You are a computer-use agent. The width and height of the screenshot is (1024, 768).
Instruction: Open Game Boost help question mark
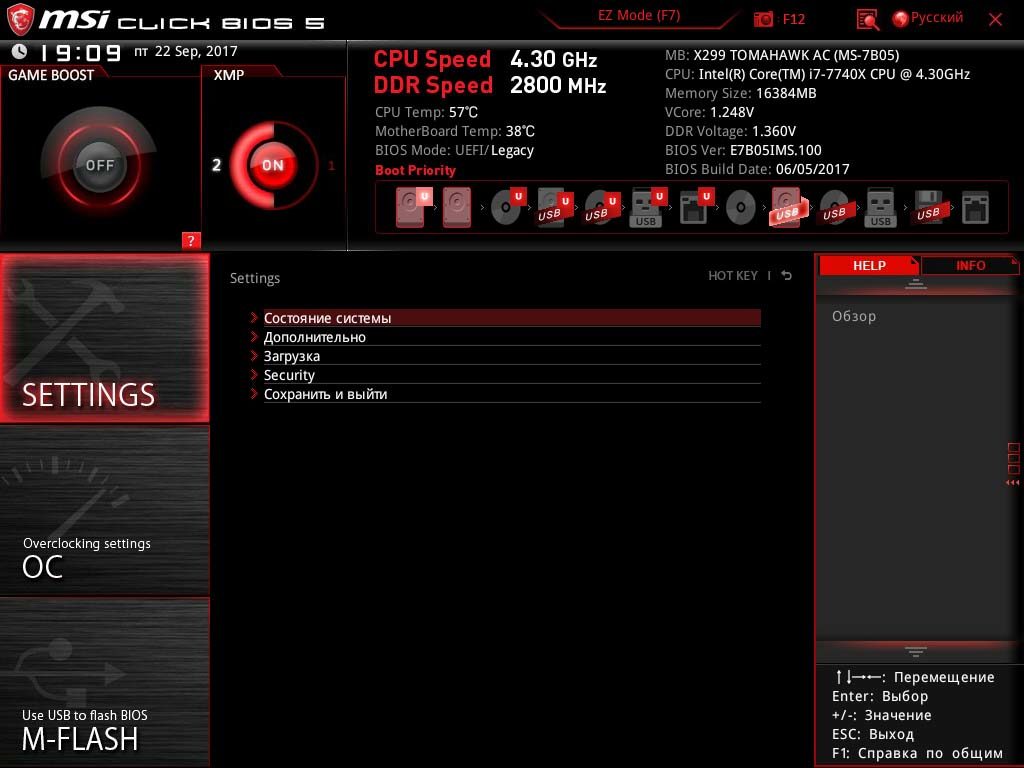[191, 240]
